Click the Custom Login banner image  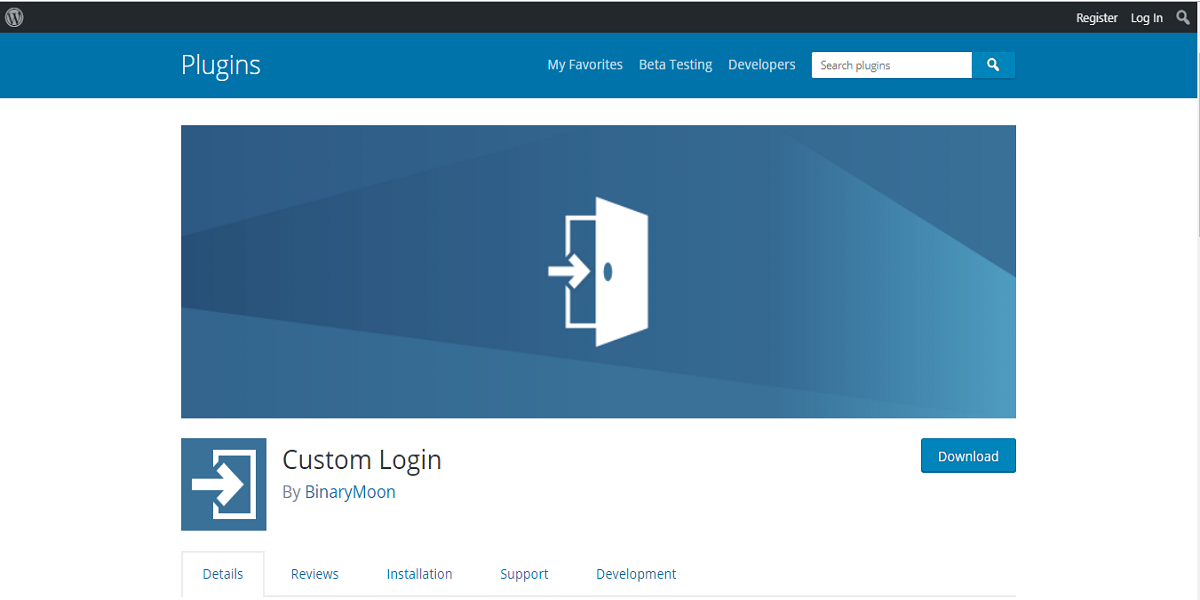point(598,271)
